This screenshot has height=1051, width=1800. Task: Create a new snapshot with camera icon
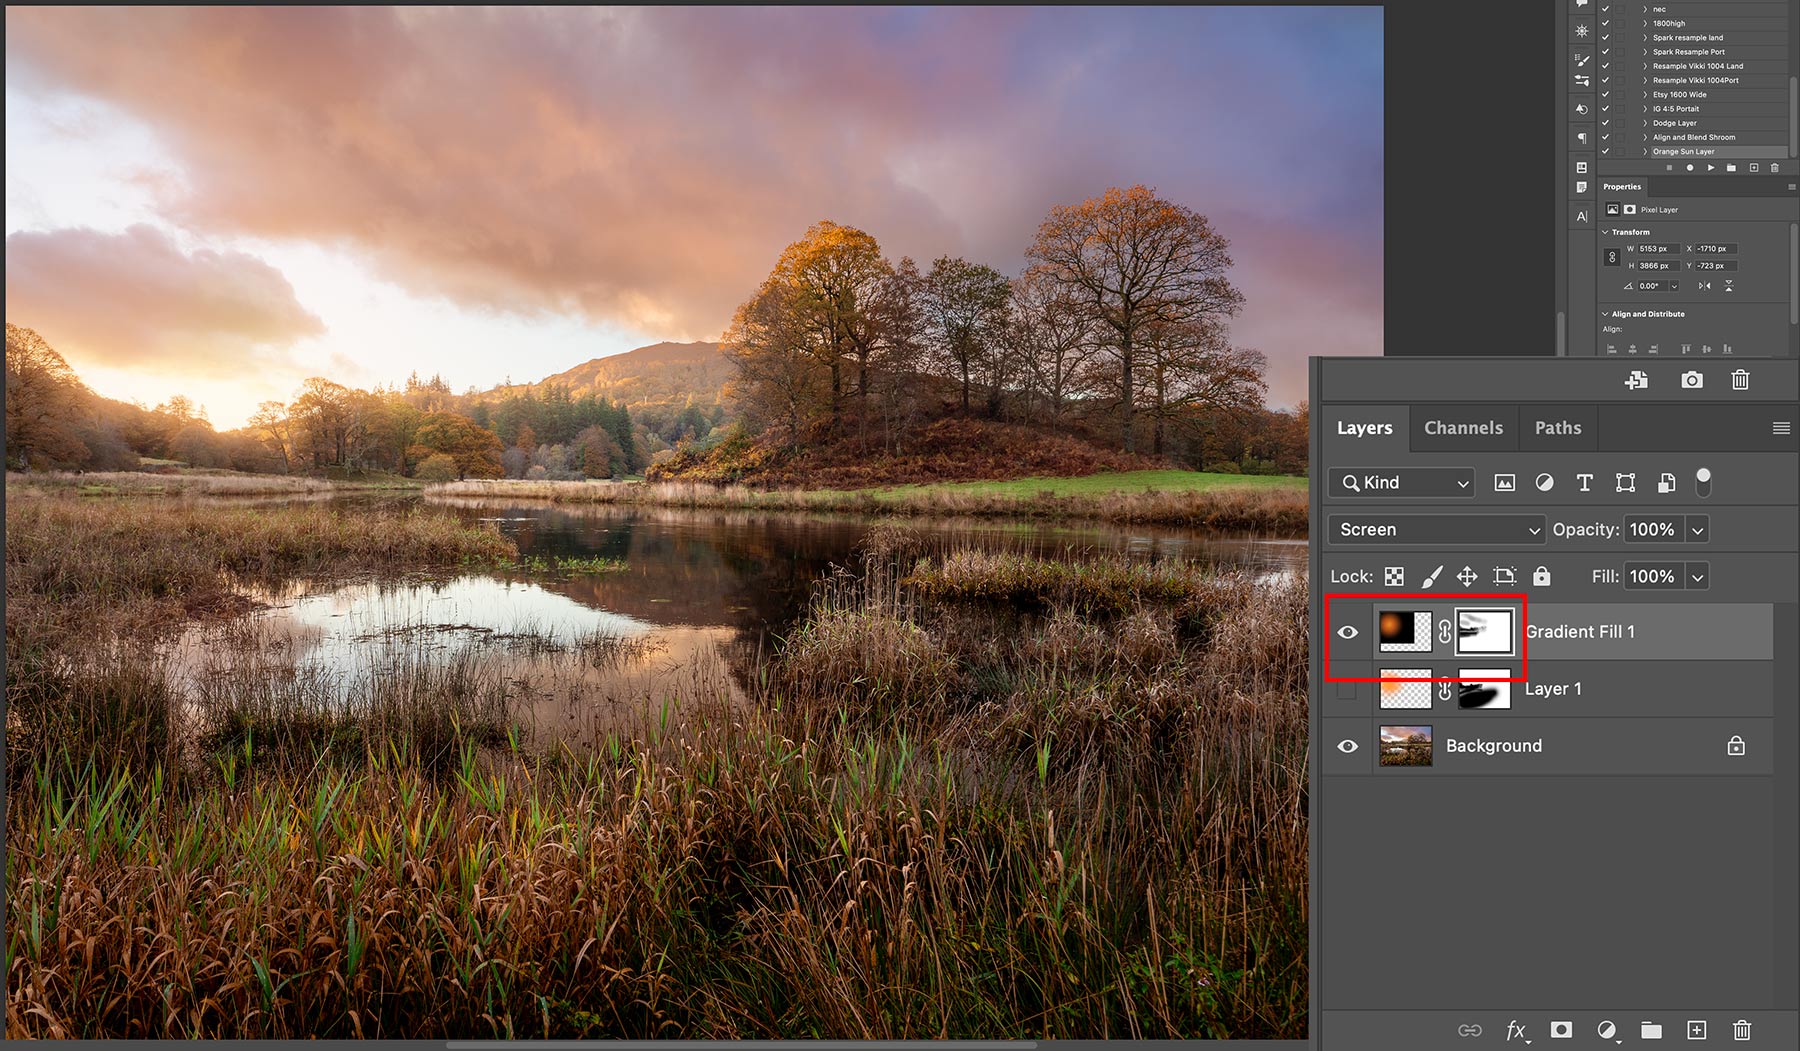[1691, 380]
